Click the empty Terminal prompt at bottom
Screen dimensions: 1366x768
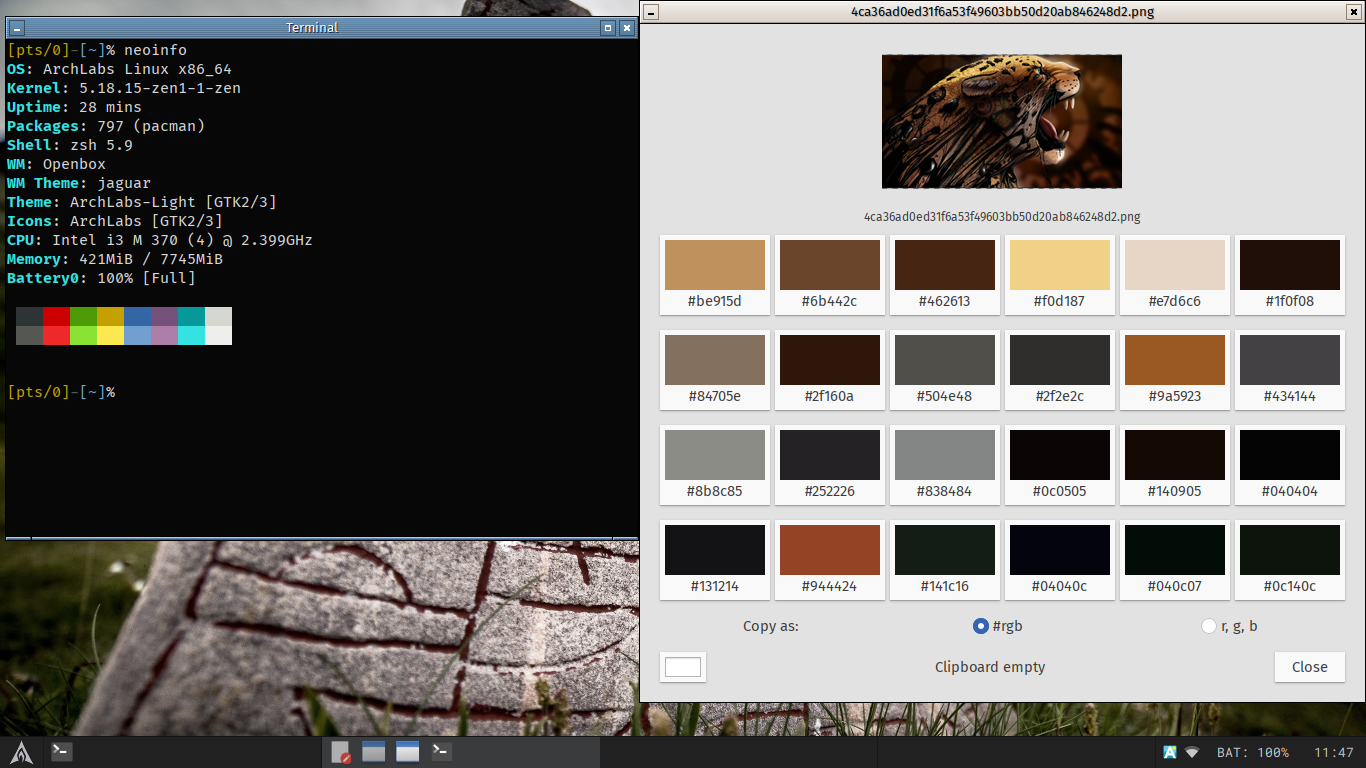coord(61,392)
